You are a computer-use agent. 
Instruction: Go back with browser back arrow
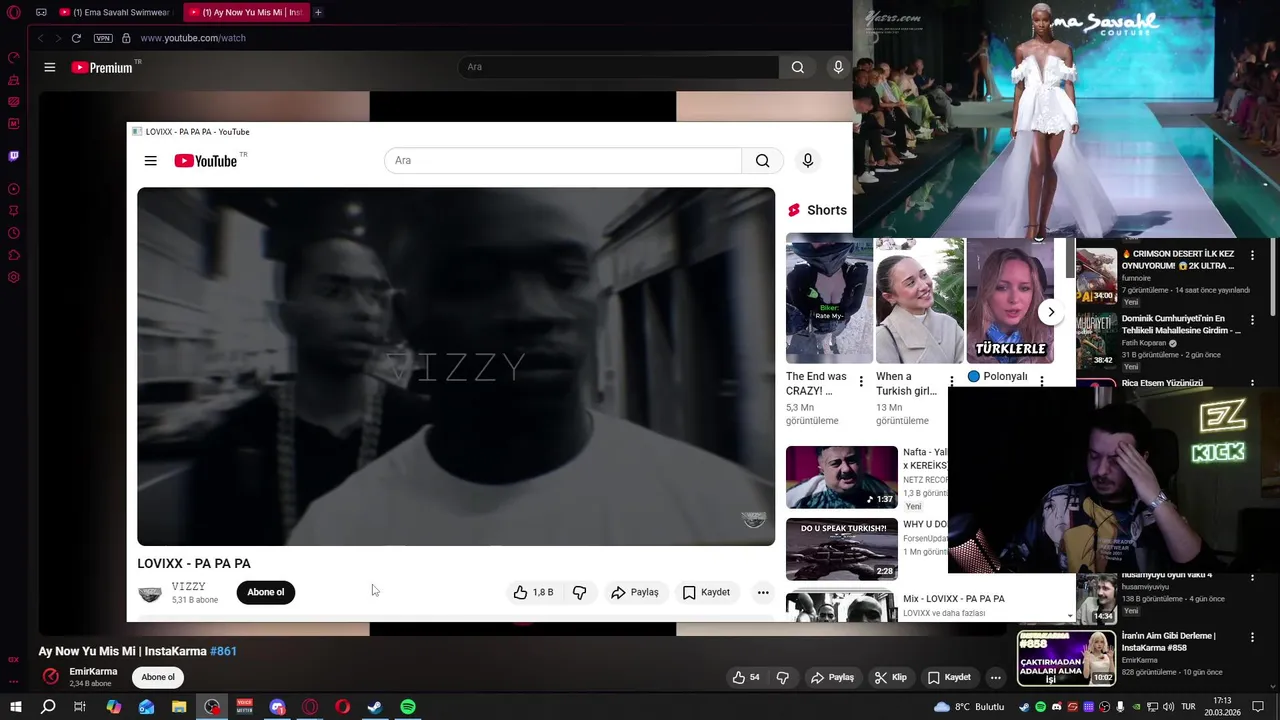click(40, 38)
